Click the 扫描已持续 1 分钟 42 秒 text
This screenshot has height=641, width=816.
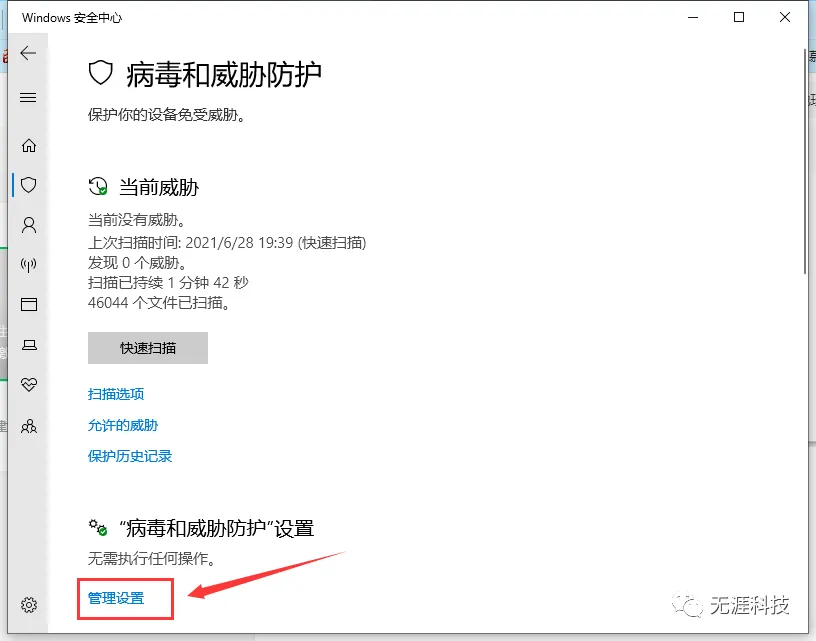click(168, 283)
